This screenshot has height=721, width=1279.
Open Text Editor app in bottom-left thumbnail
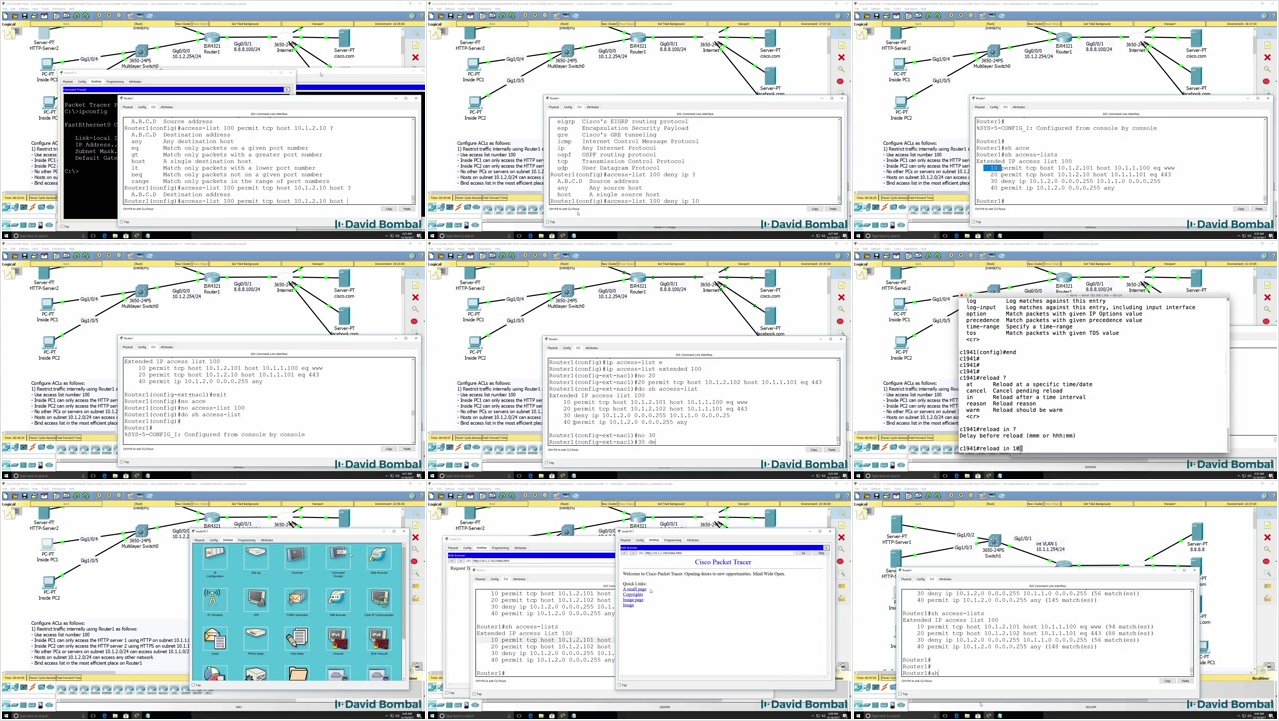point(297,639)
